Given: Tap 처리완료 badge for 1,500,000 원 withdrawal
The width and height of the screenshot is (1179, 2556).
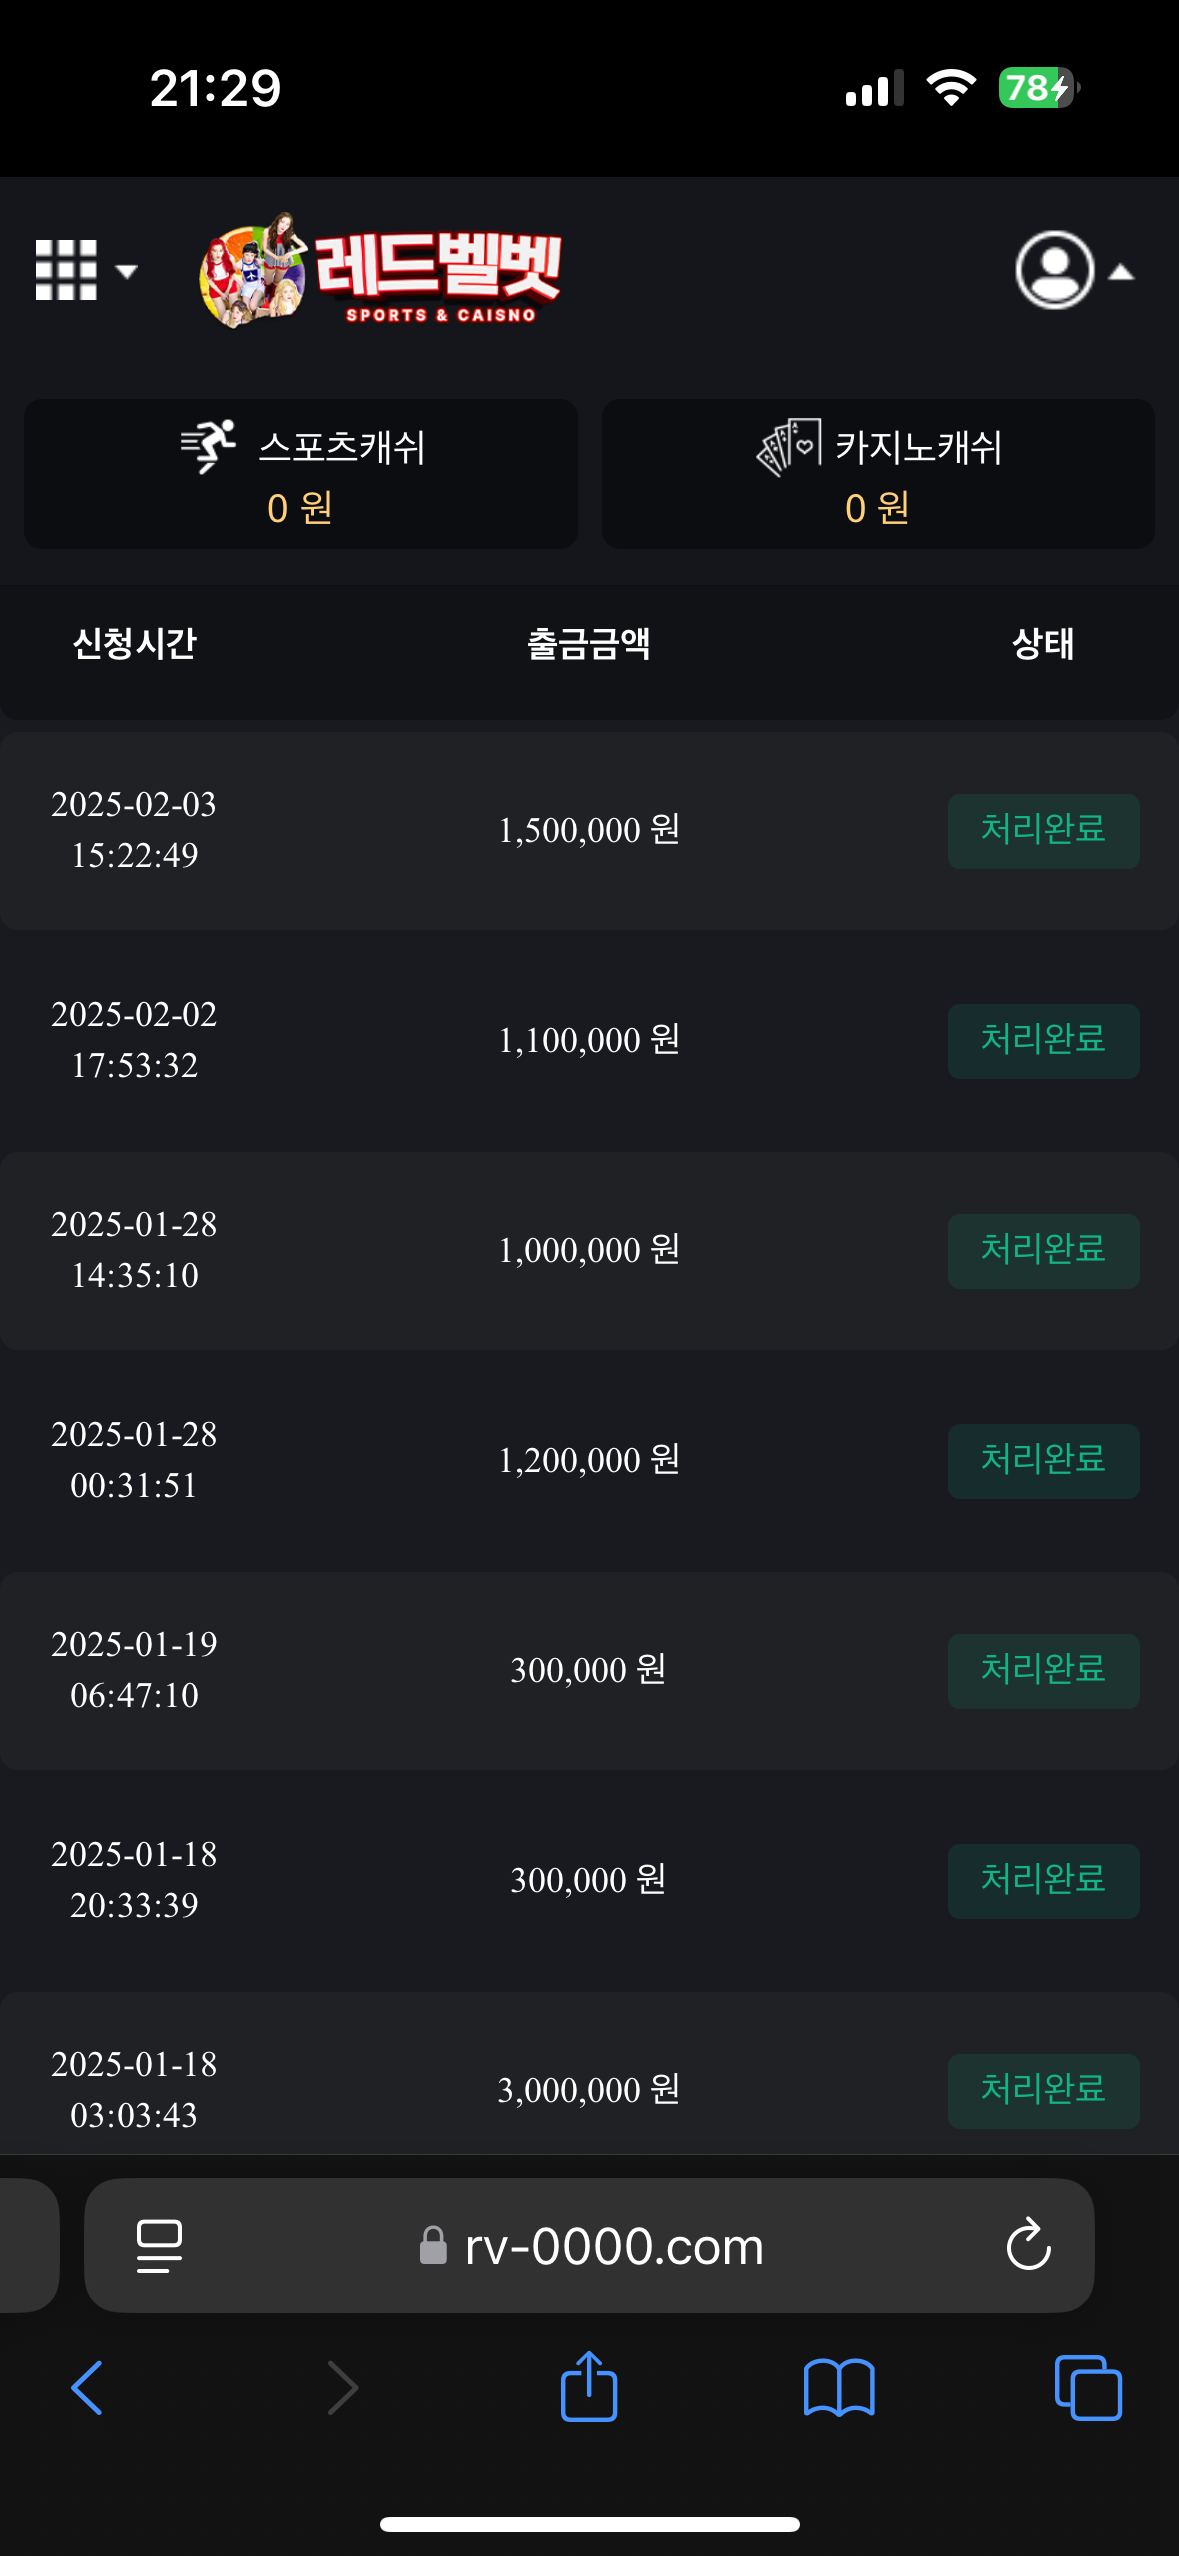Looking at the screenshot, I should tap(1043, 831).
